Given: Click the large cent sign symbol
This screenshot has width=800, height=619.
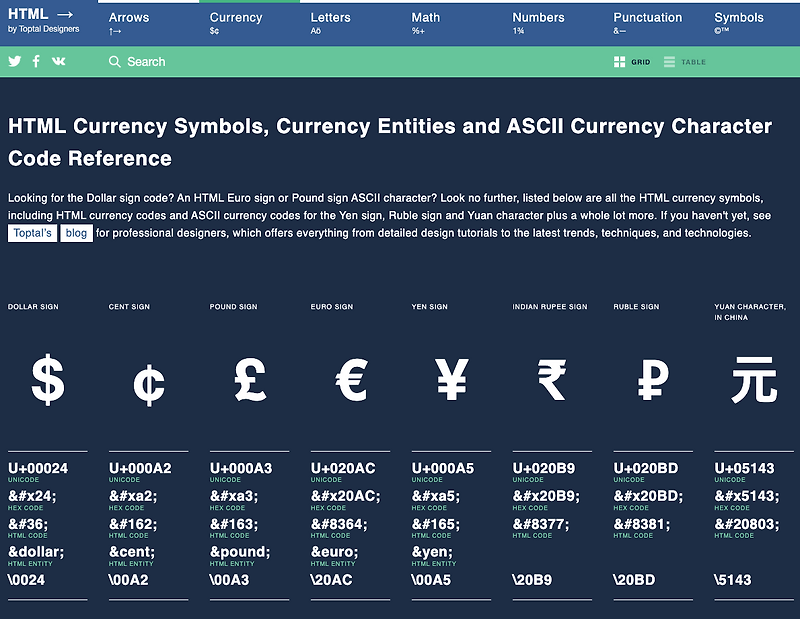Looking at the screenshot, I should click(x=149, y=385).
